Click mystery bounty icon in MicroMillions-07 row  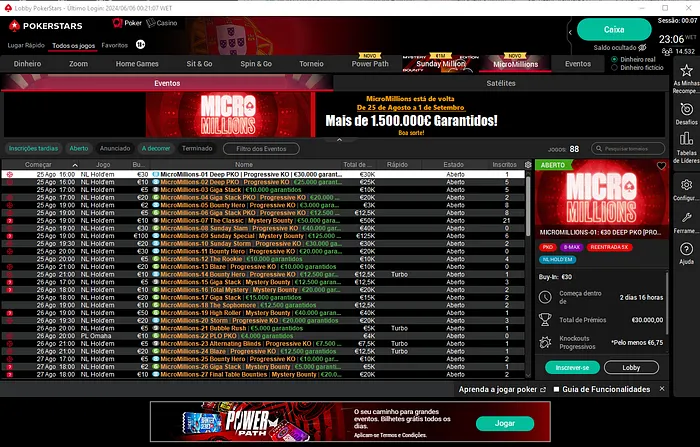[9, 221]
